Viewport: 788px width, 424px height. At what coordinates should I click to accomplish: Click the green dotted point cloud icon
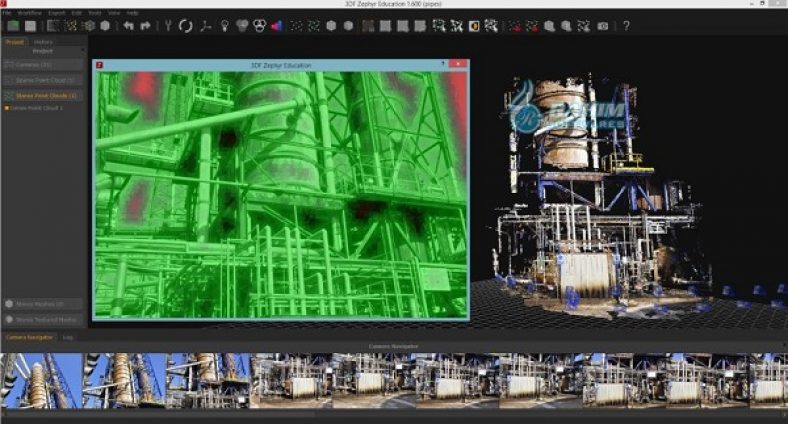tap(314, 26)
